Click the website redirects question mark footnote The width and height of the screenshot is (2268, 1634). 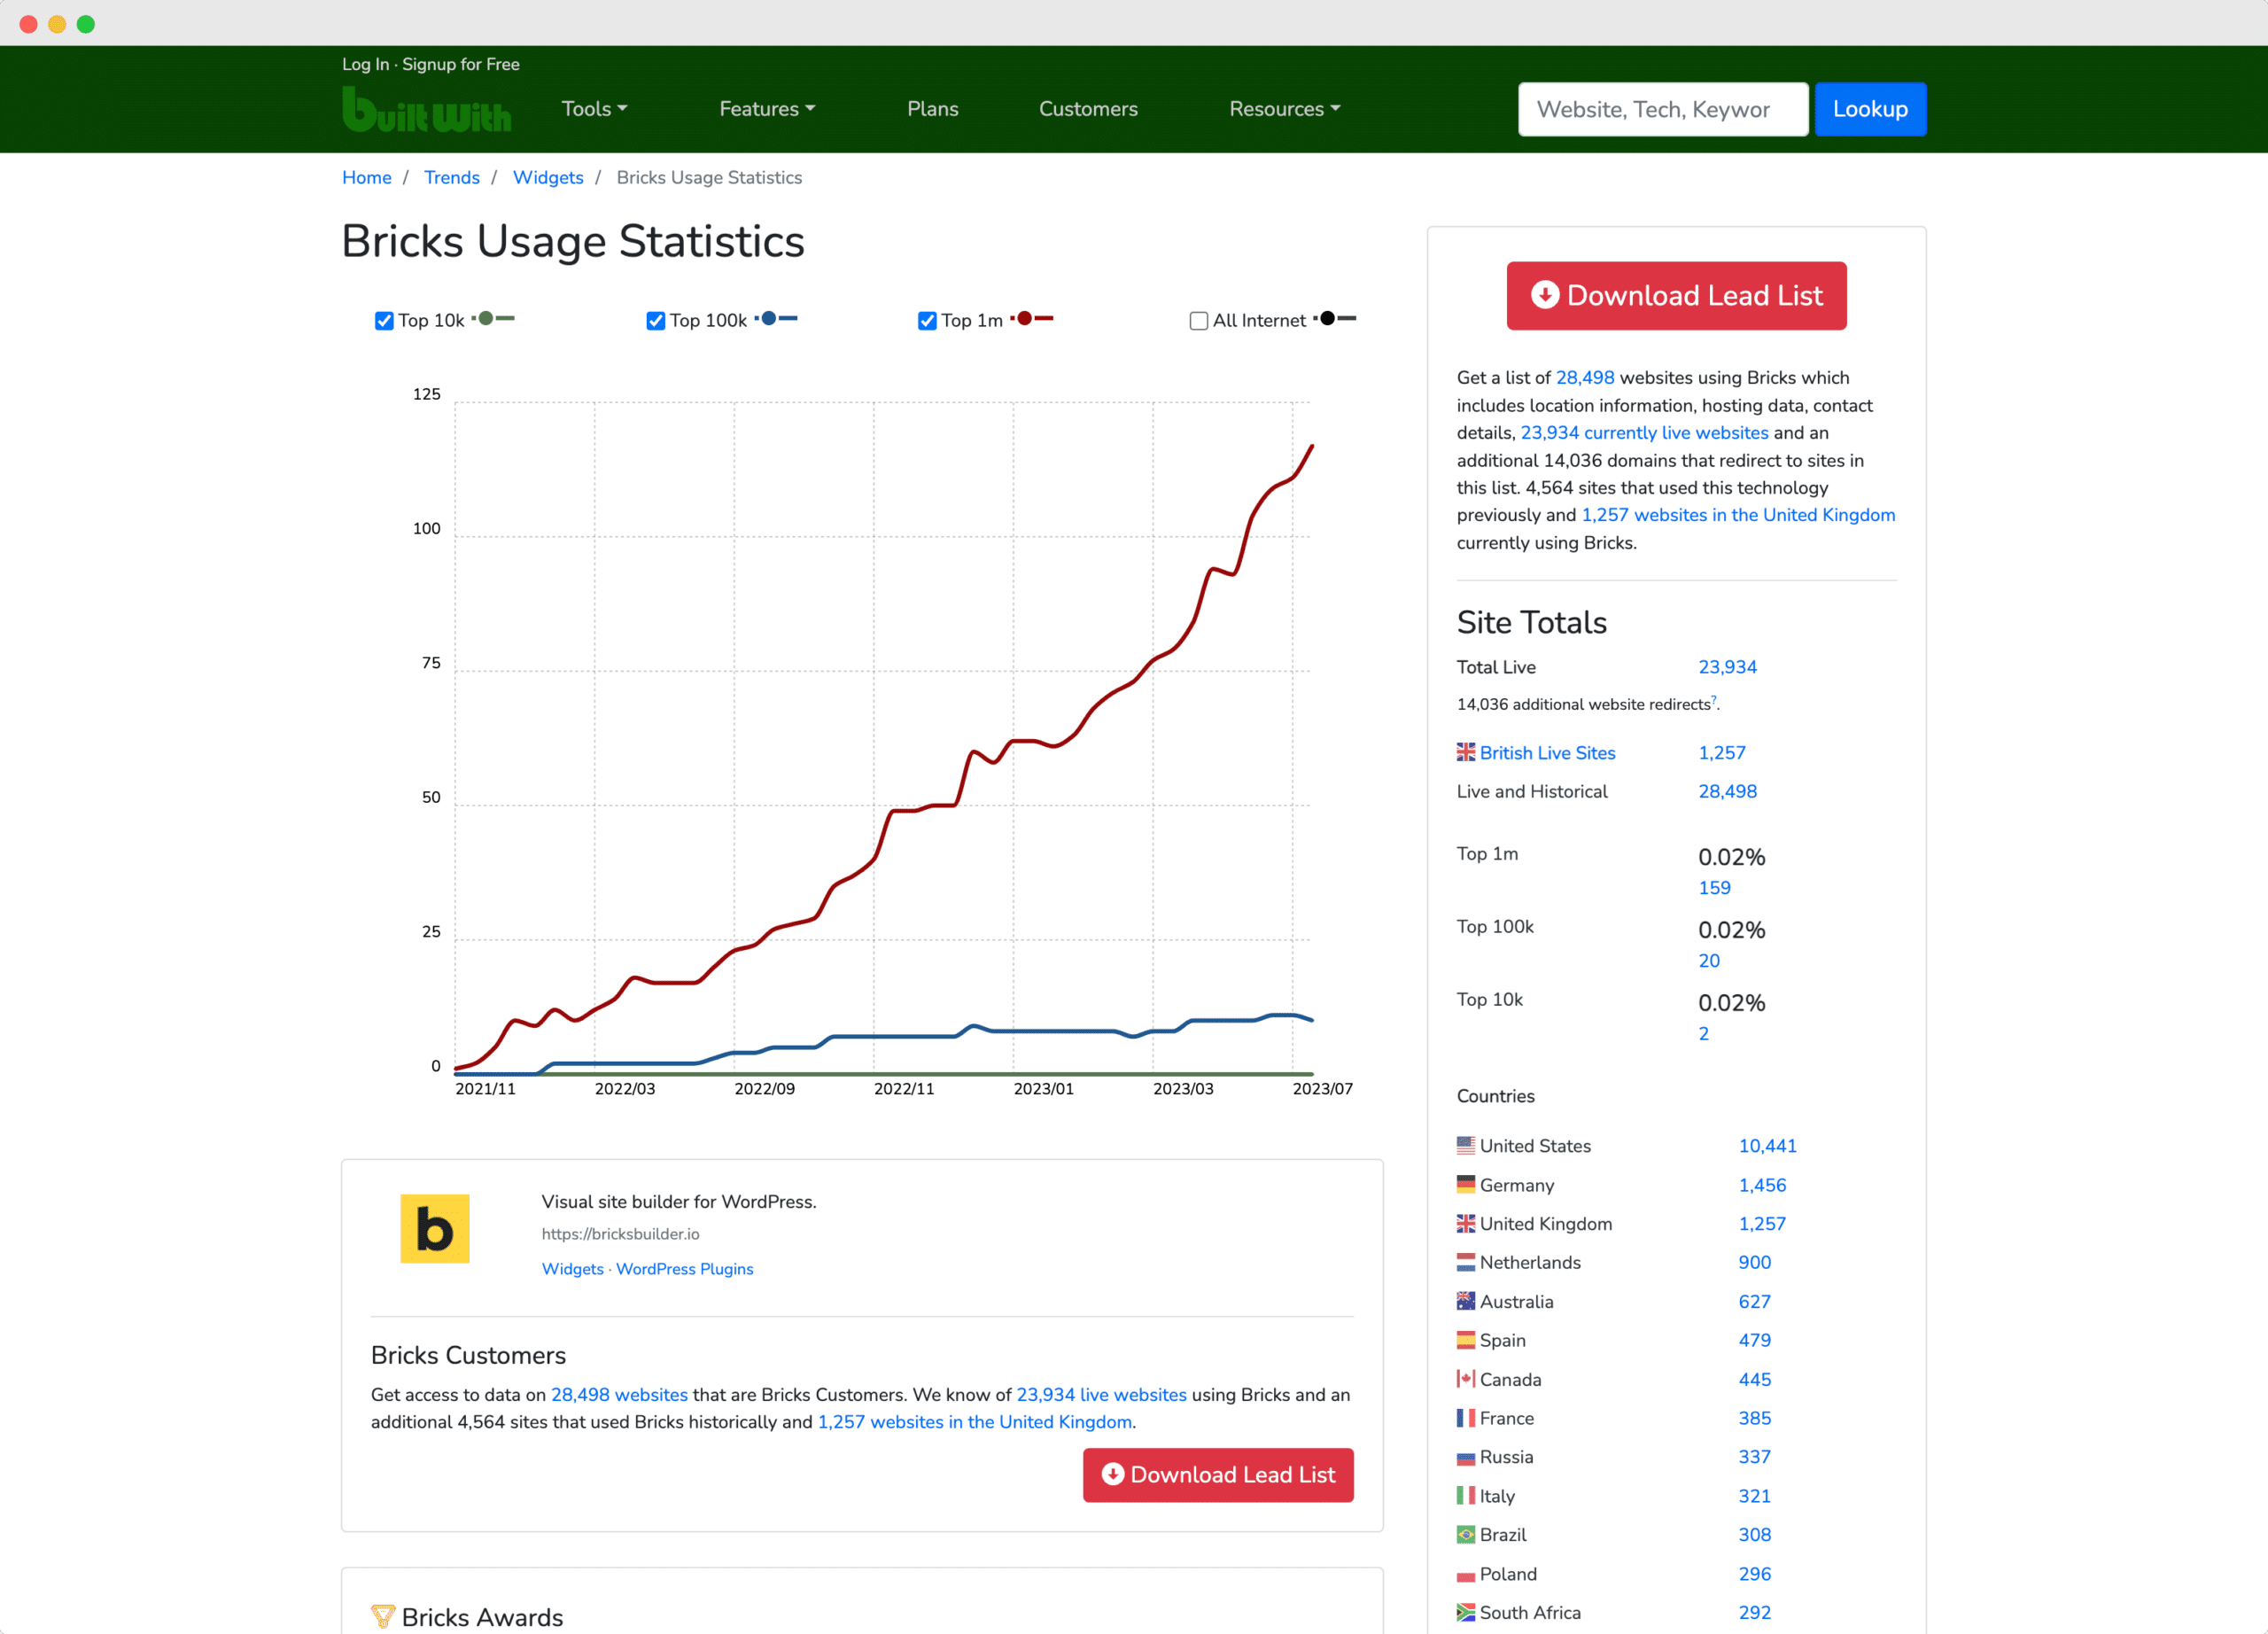pyautogui.click(x=1713, y=700)
